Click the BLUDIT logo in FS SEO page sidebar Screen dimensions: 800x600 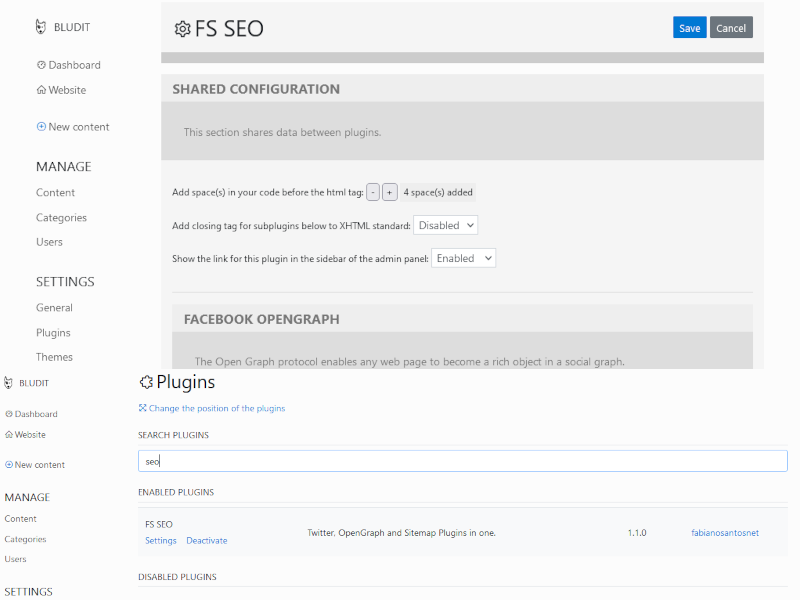click(40, 27)
